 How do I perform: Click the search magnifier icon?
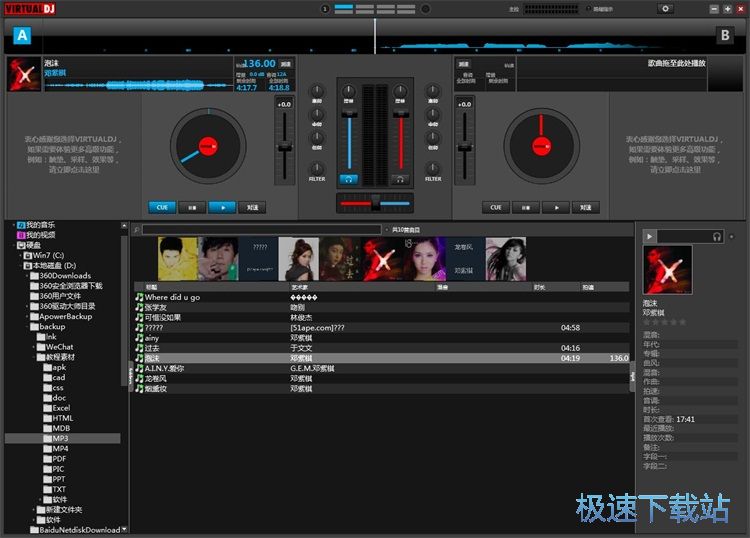click(137, 230)
